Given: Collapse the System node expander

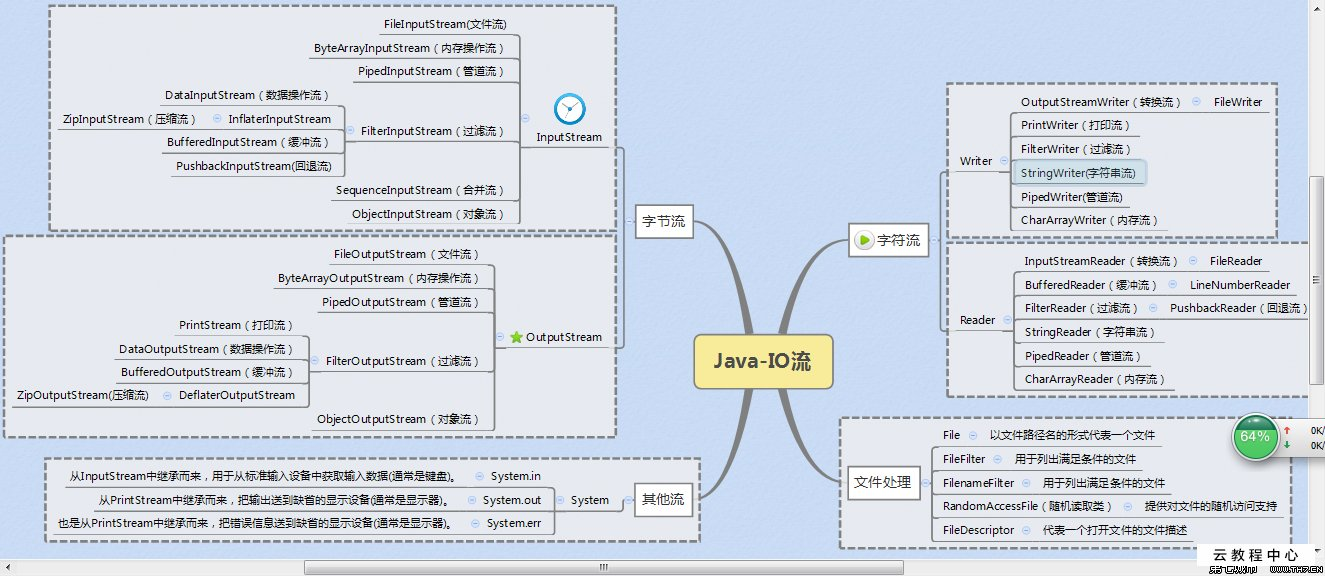Looking at the screenshot, I should point(561,500).
